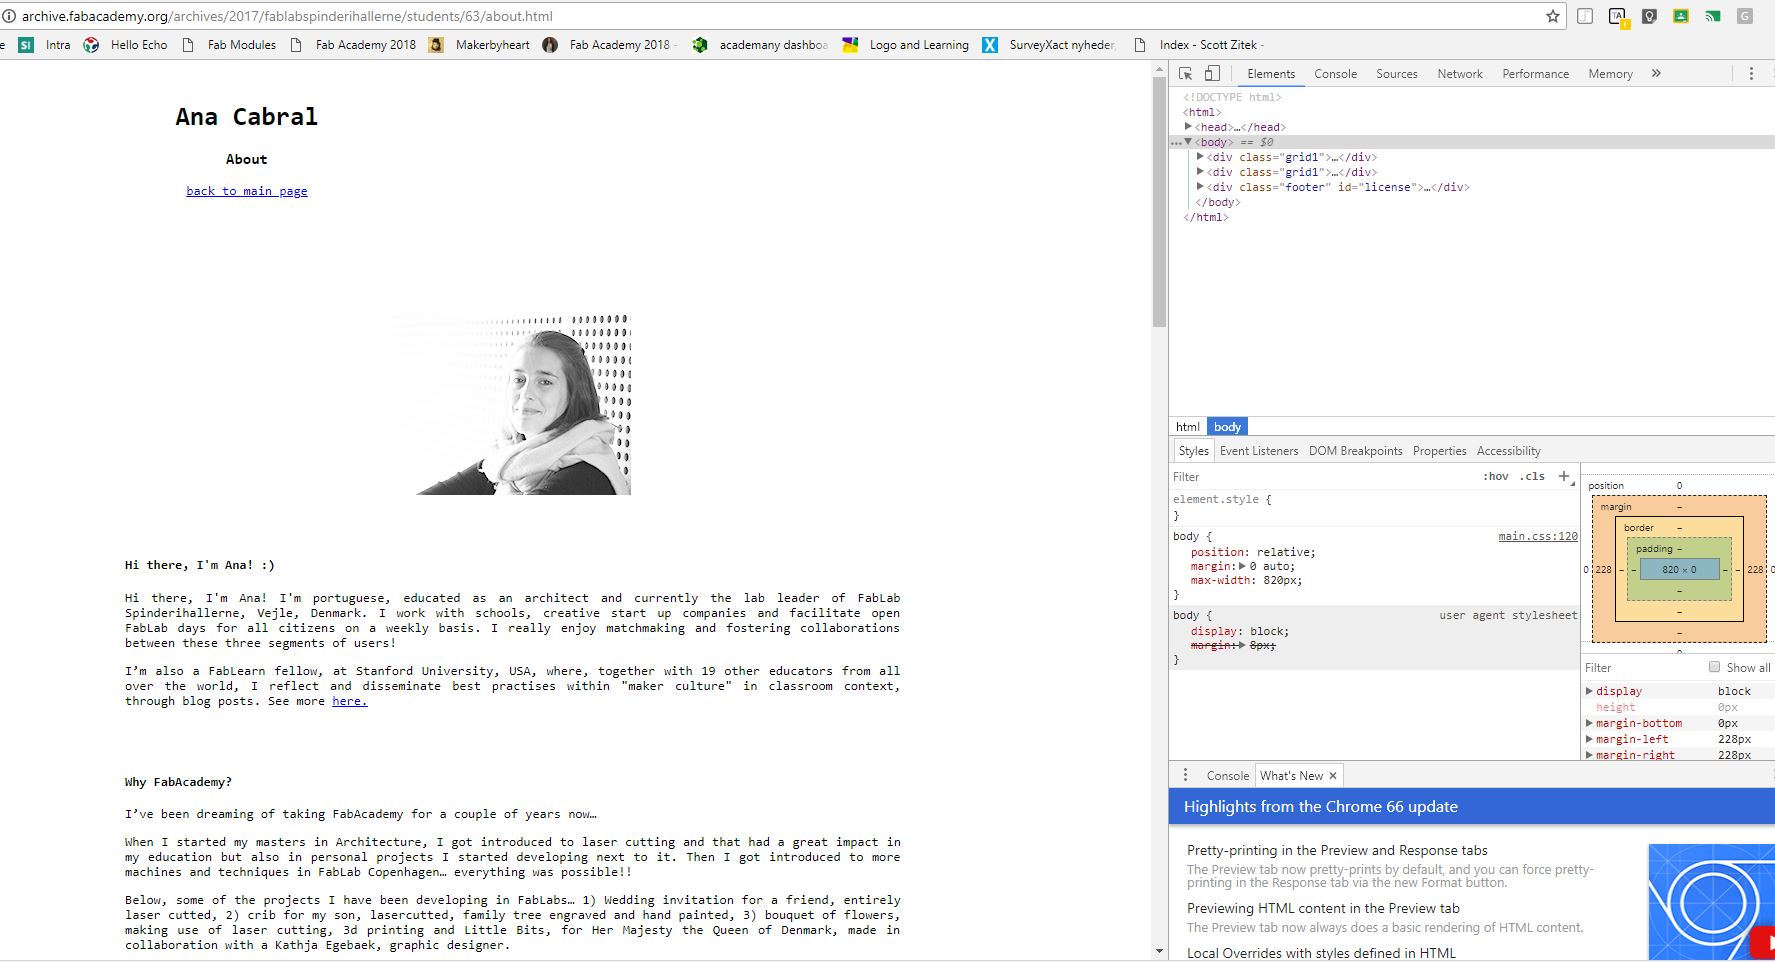Open the Memory tab

(1610, 74)
